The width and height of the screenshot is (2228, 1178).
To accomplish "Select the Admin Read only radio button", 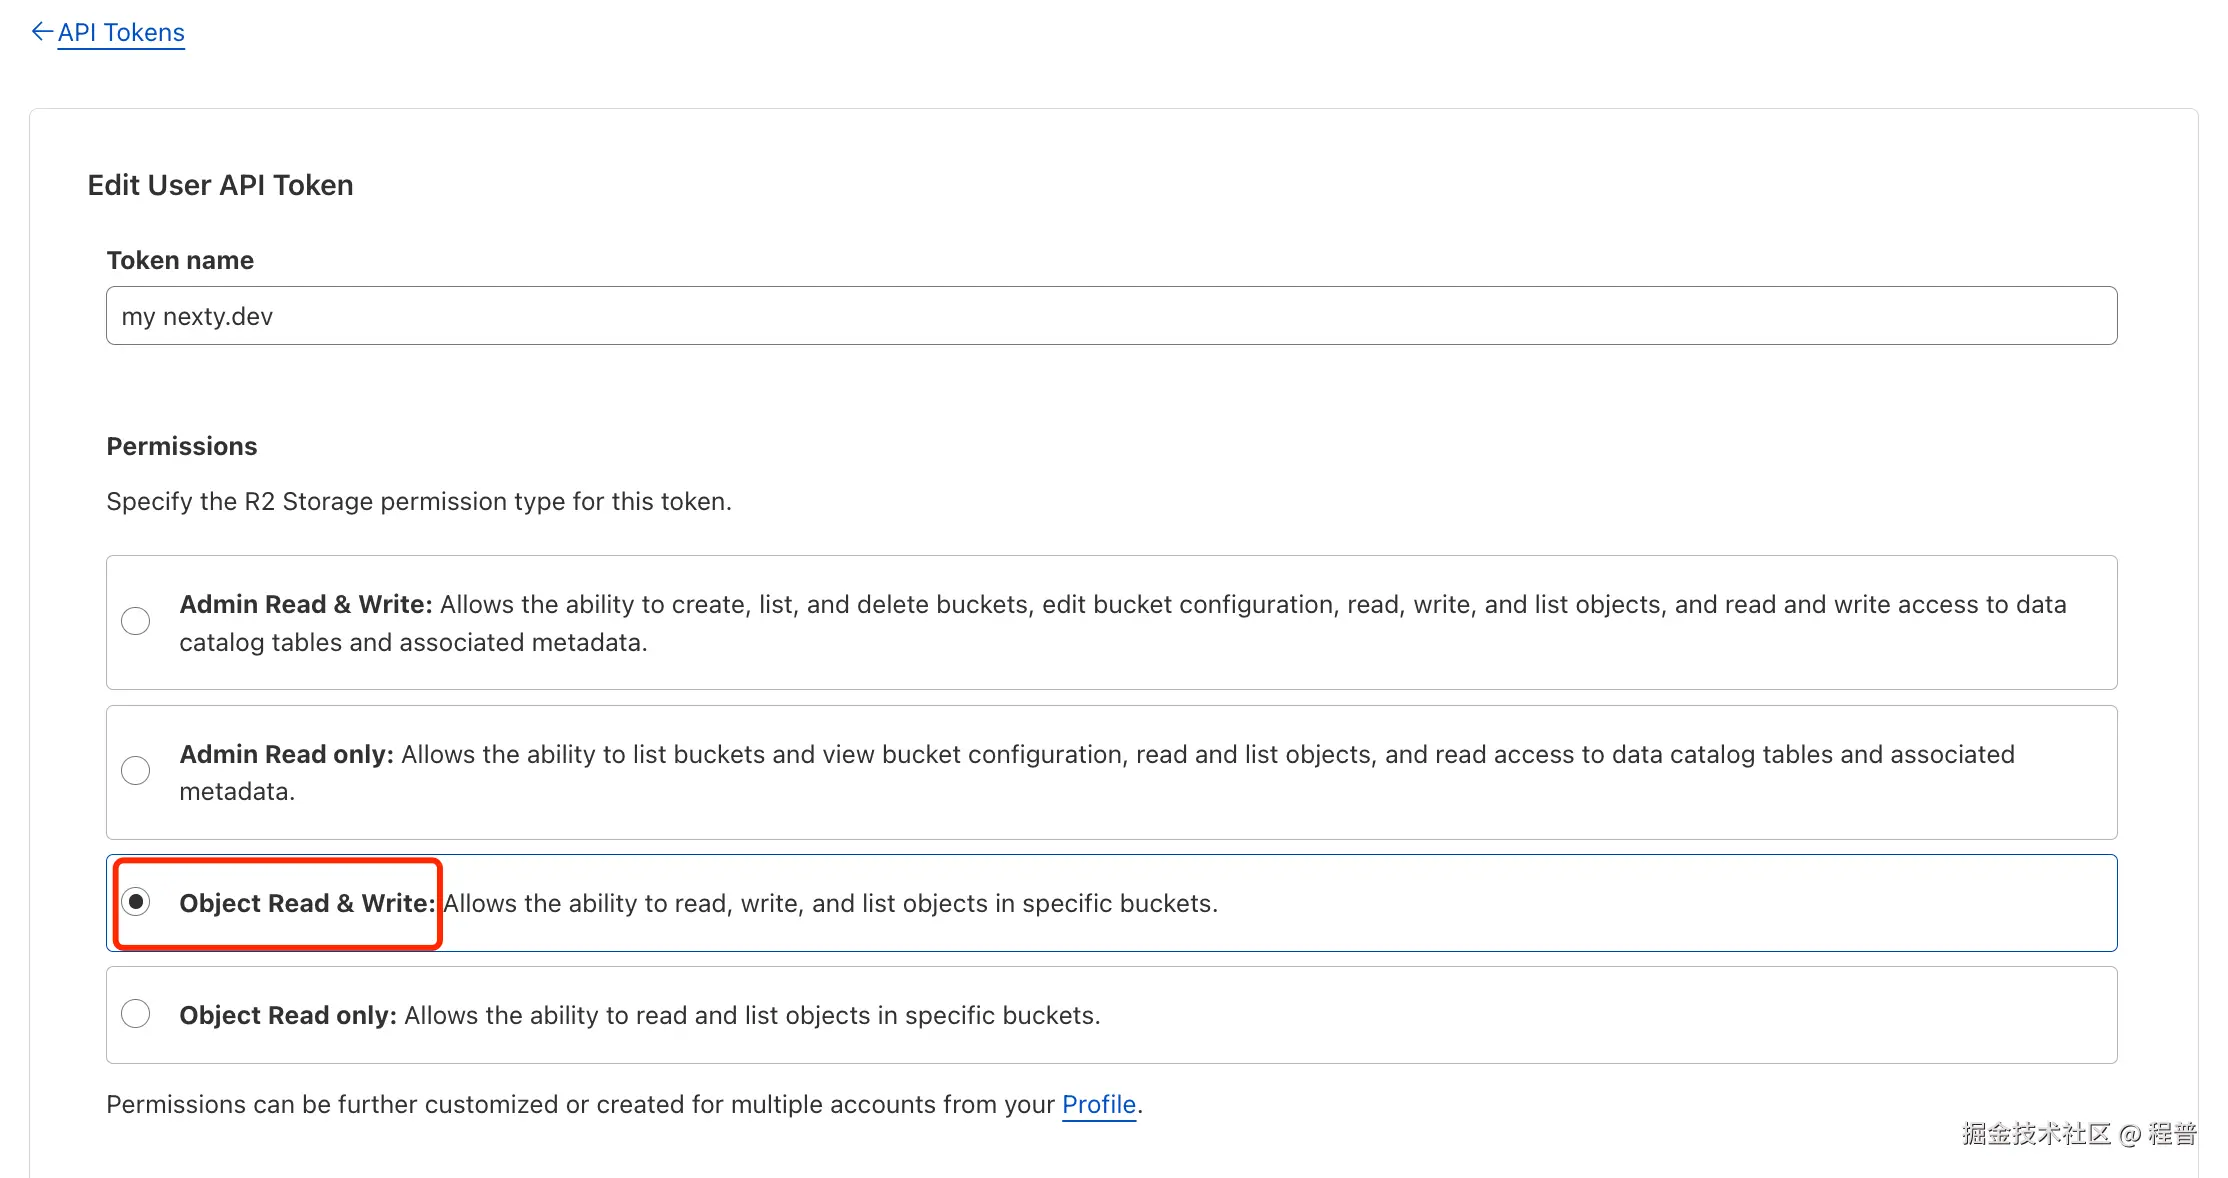I will 136,770.
